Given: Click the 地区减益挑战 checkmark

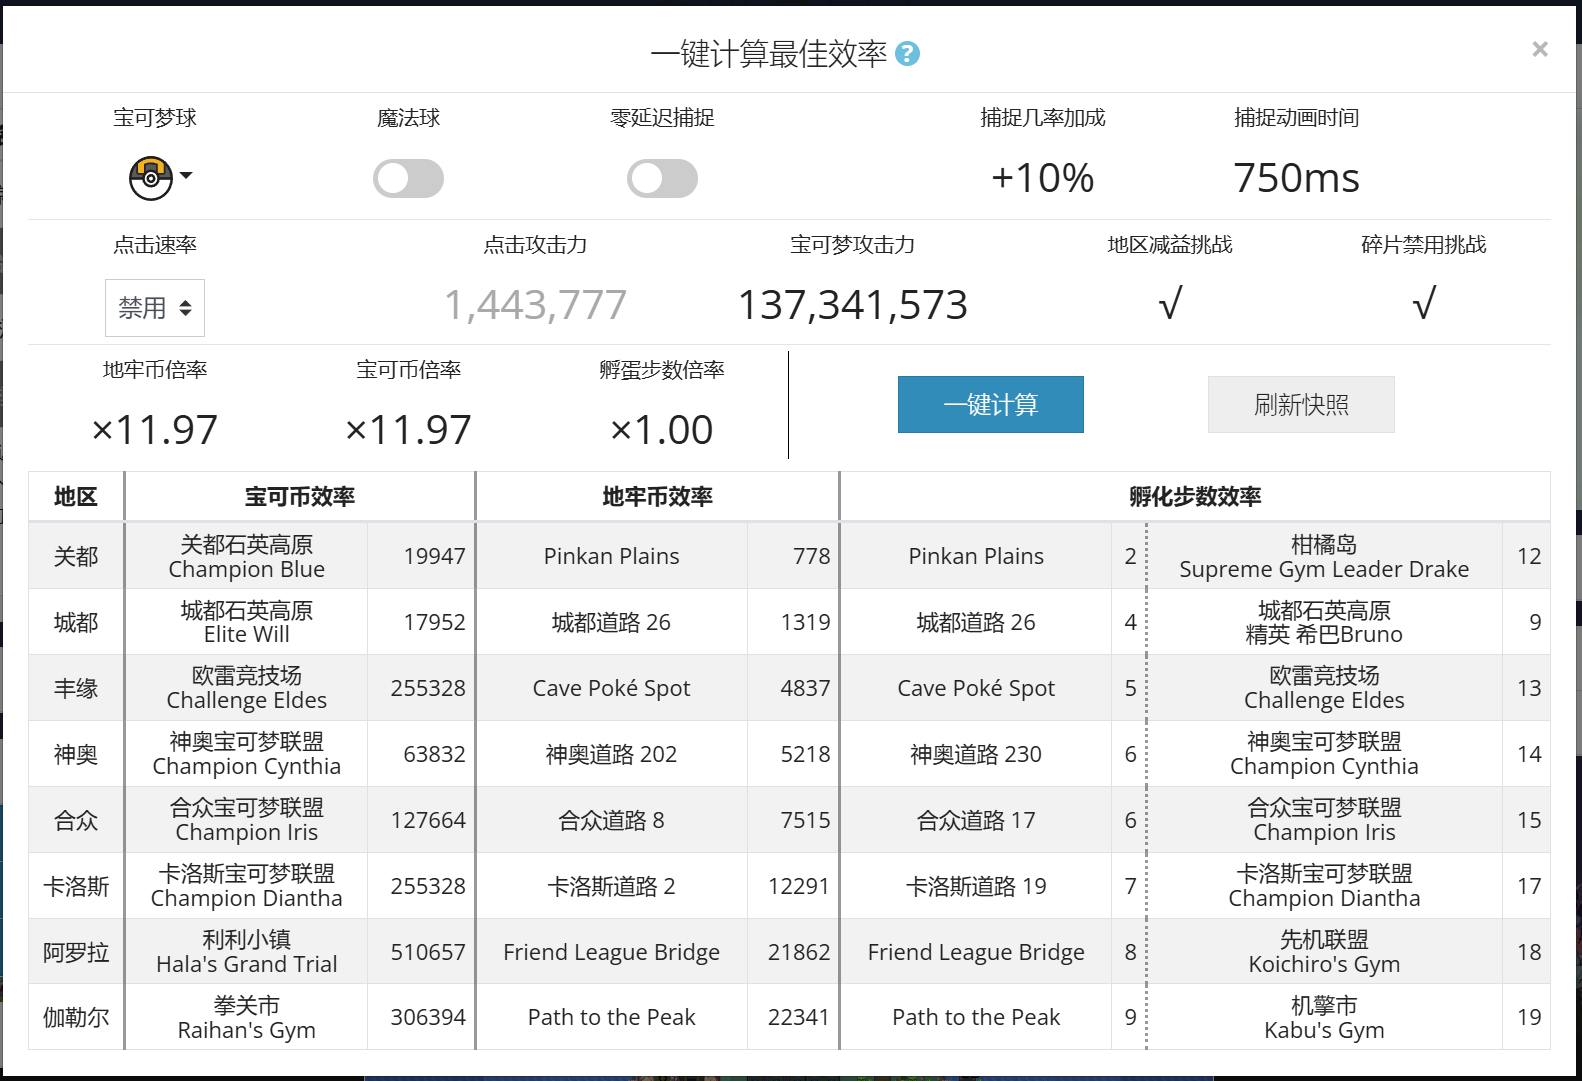Looking at the screenshot, I should [x=1169, y=303].
